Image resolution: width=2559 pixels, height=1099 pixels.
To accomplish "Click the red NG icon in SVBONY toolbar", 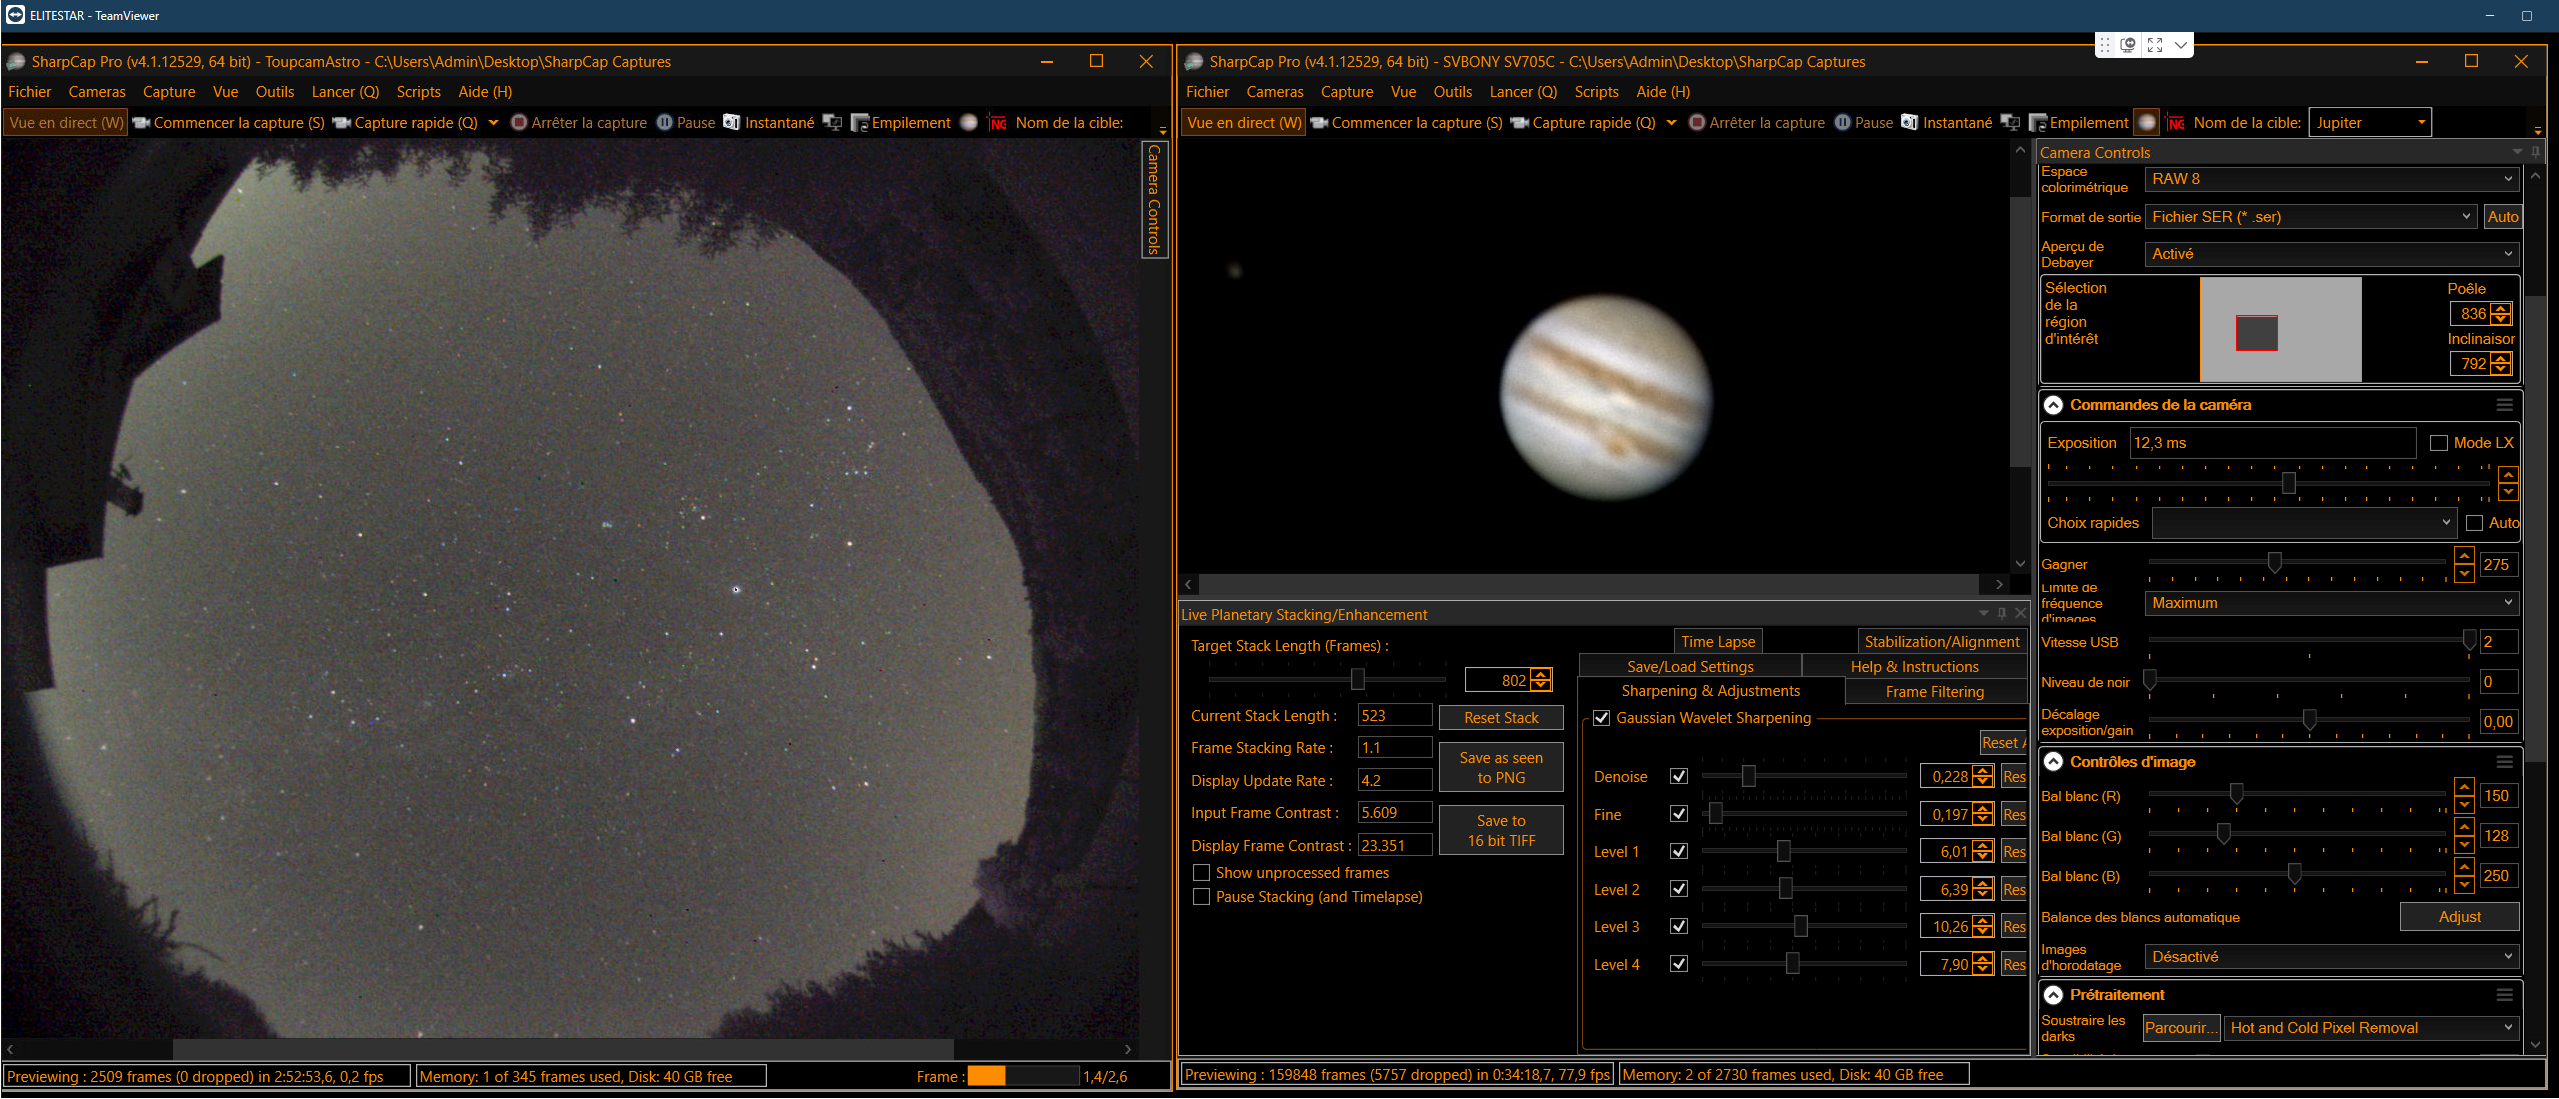I will pyautogui.click(x=2175, y=123).
